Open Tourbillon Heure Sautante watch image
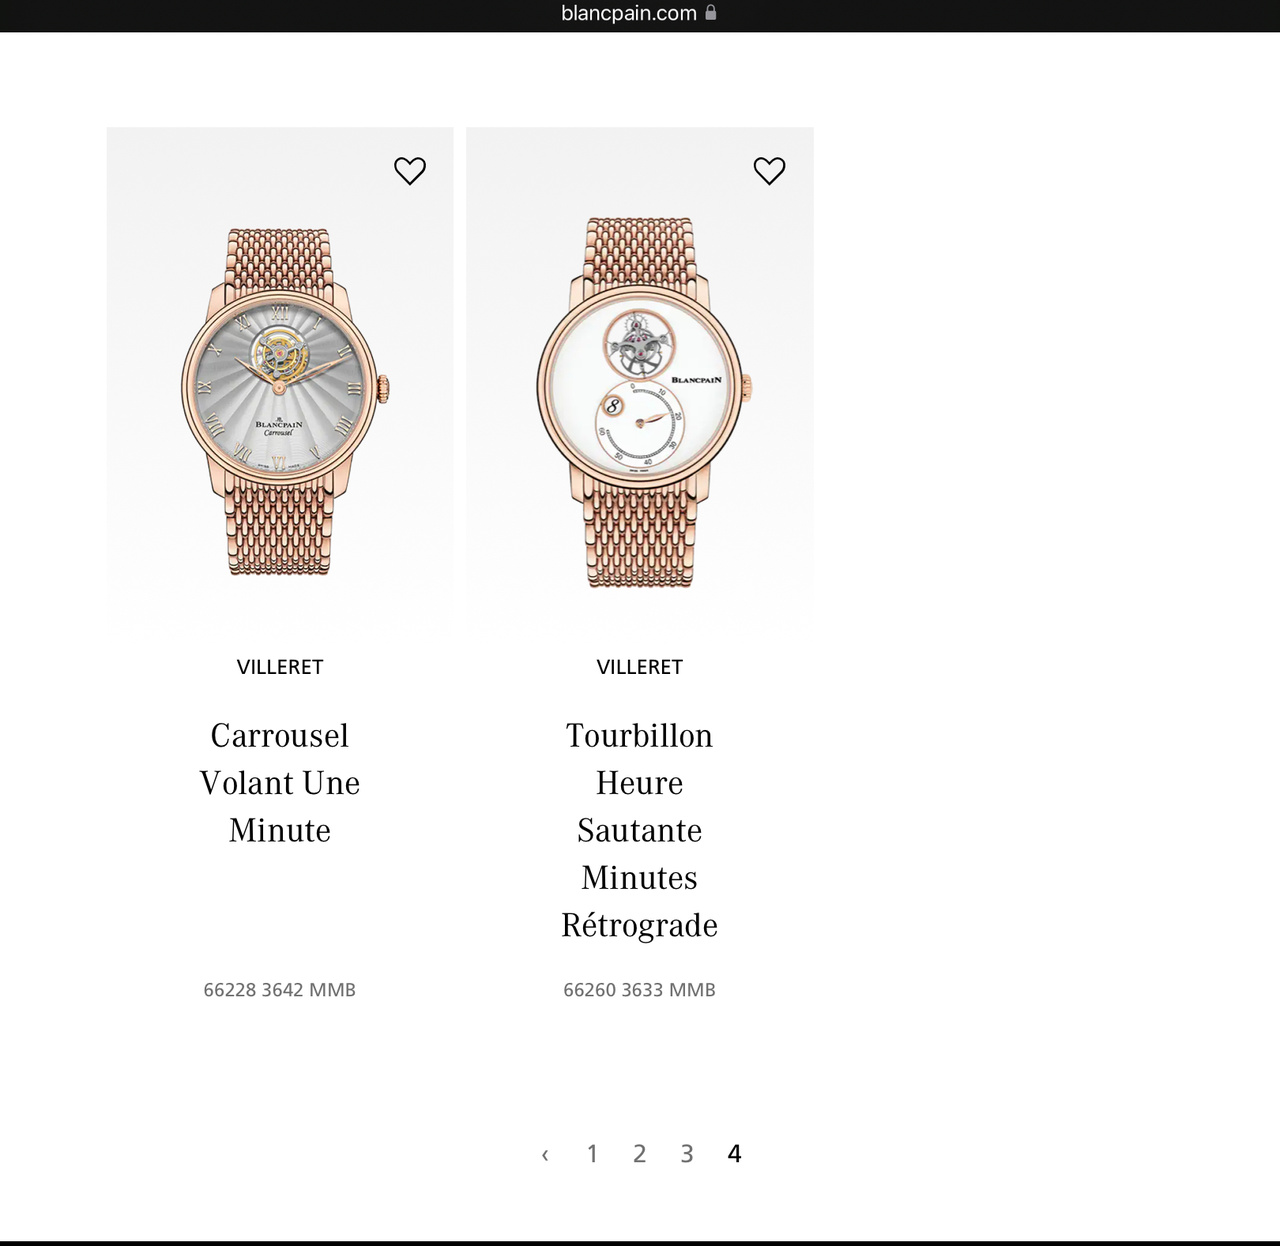This screenshot has width=1280, height=1246. pyautogui.click(x=640, y=378)
